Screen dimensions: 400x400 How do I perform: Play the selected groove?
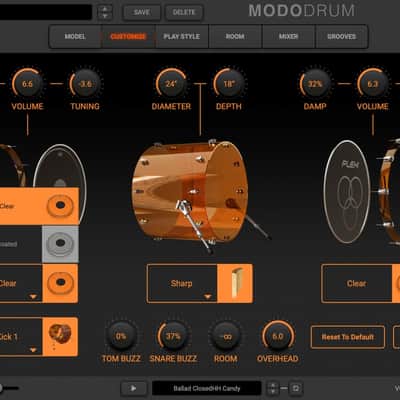pos(133,388)
